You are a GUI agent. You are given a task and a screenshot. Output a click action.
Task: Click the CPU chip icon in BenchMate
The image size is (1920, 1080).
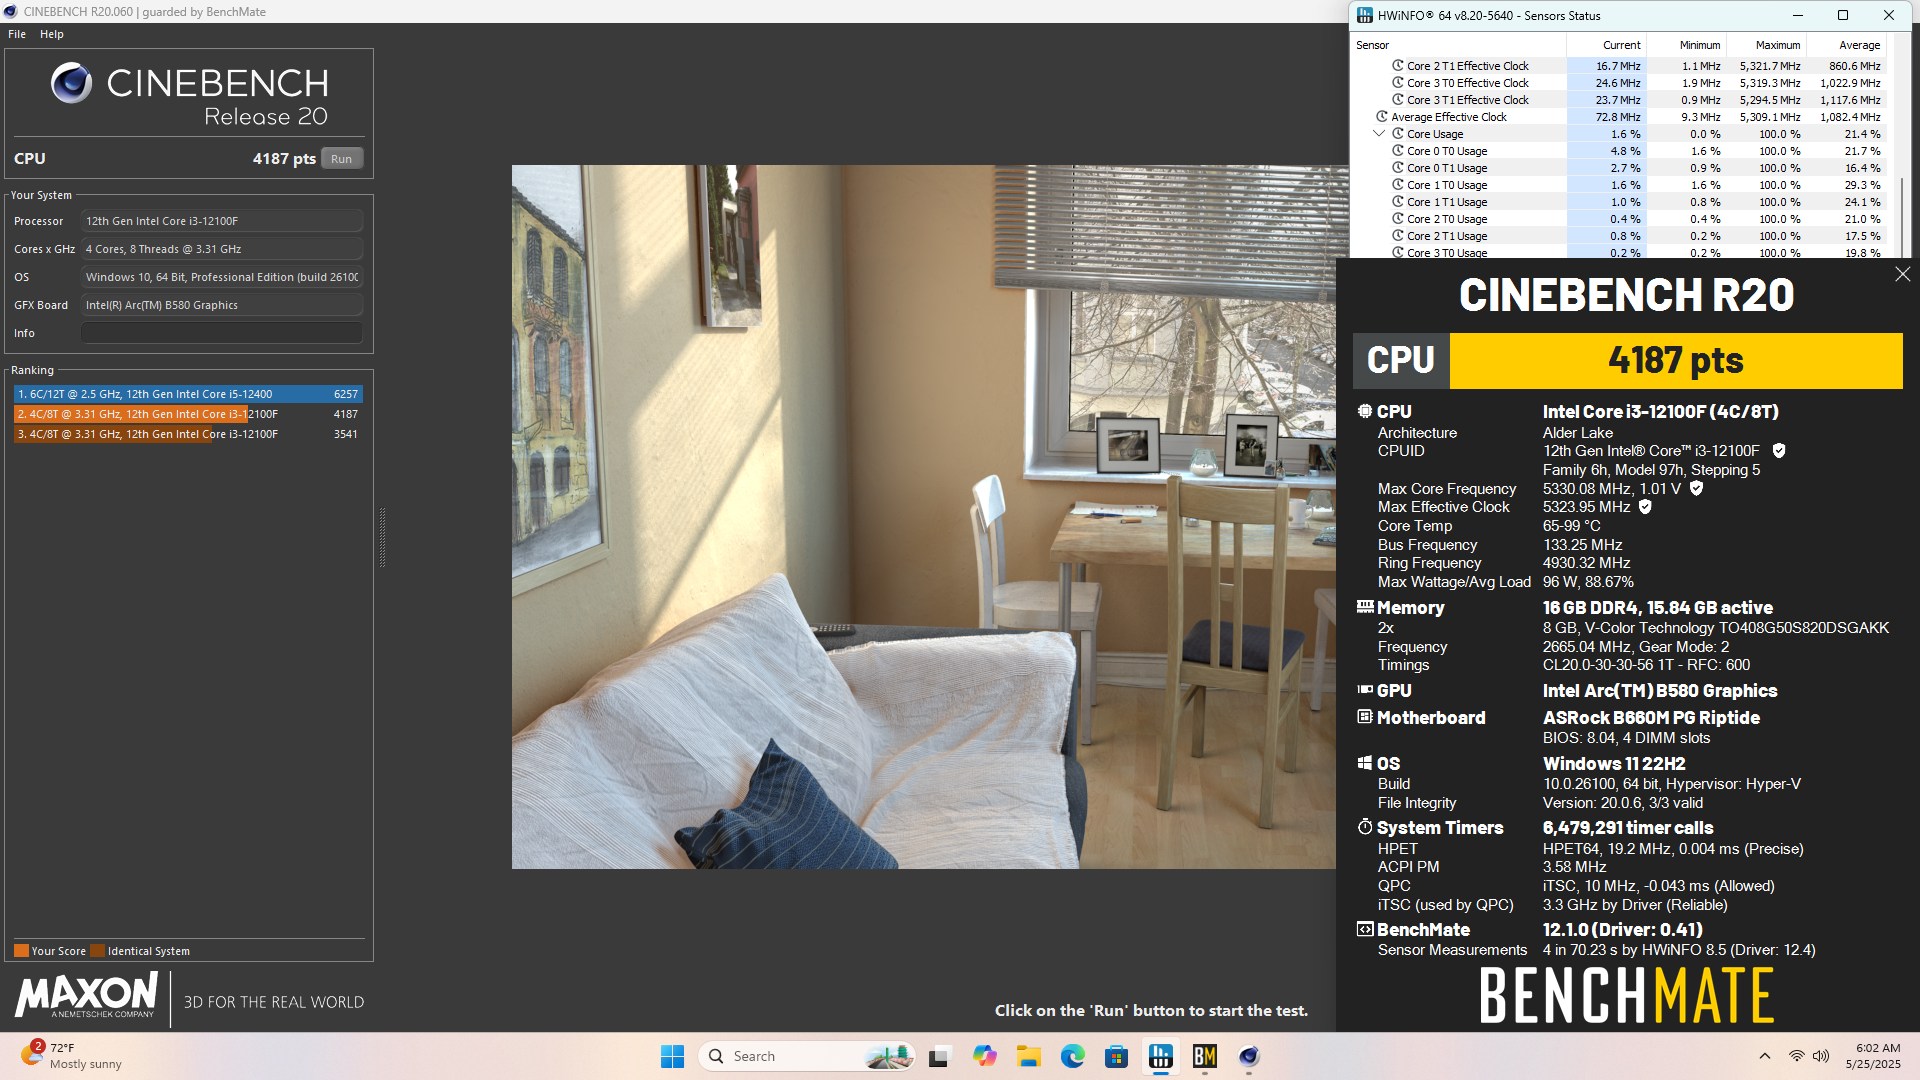(x=1364, y=411)
